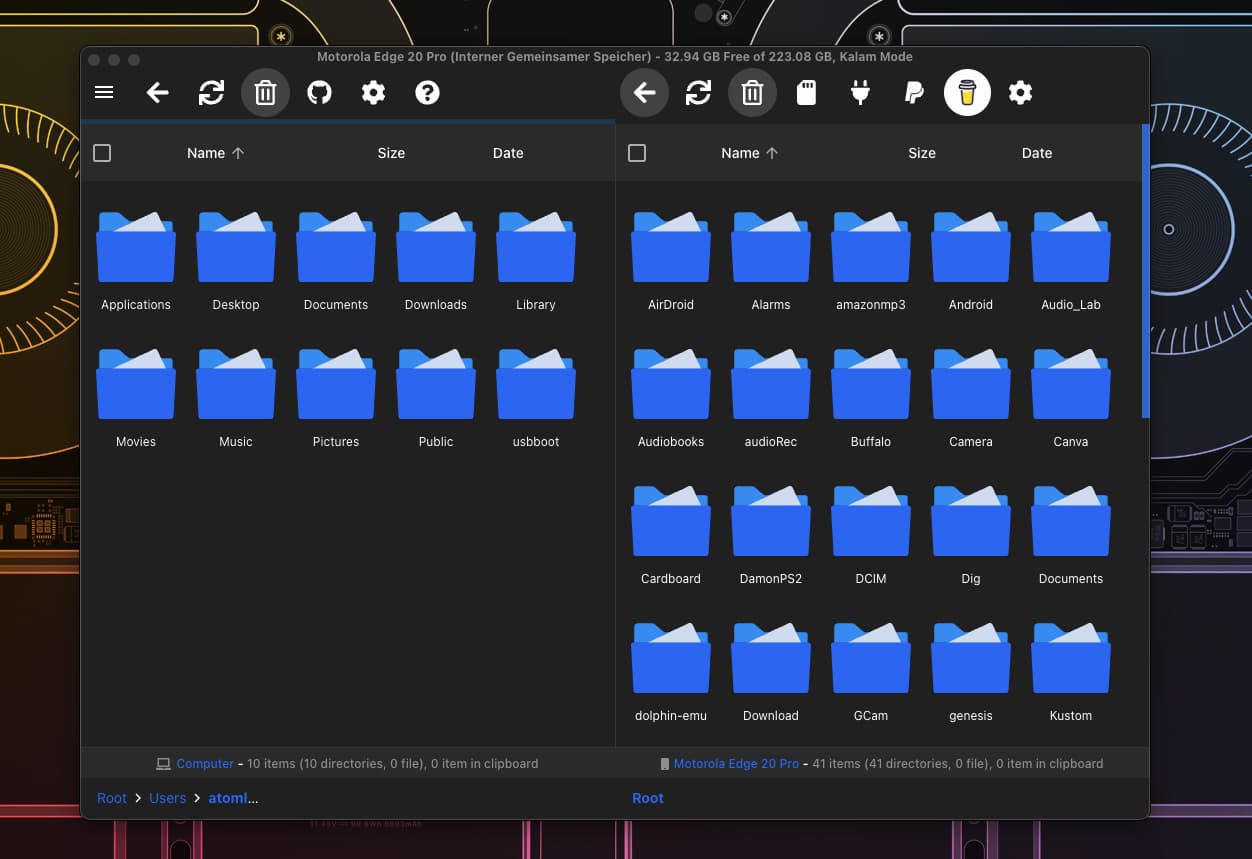Click the PayPal donate icon
The height and width of the screenshot is (859, 1252).
(913, 93)
